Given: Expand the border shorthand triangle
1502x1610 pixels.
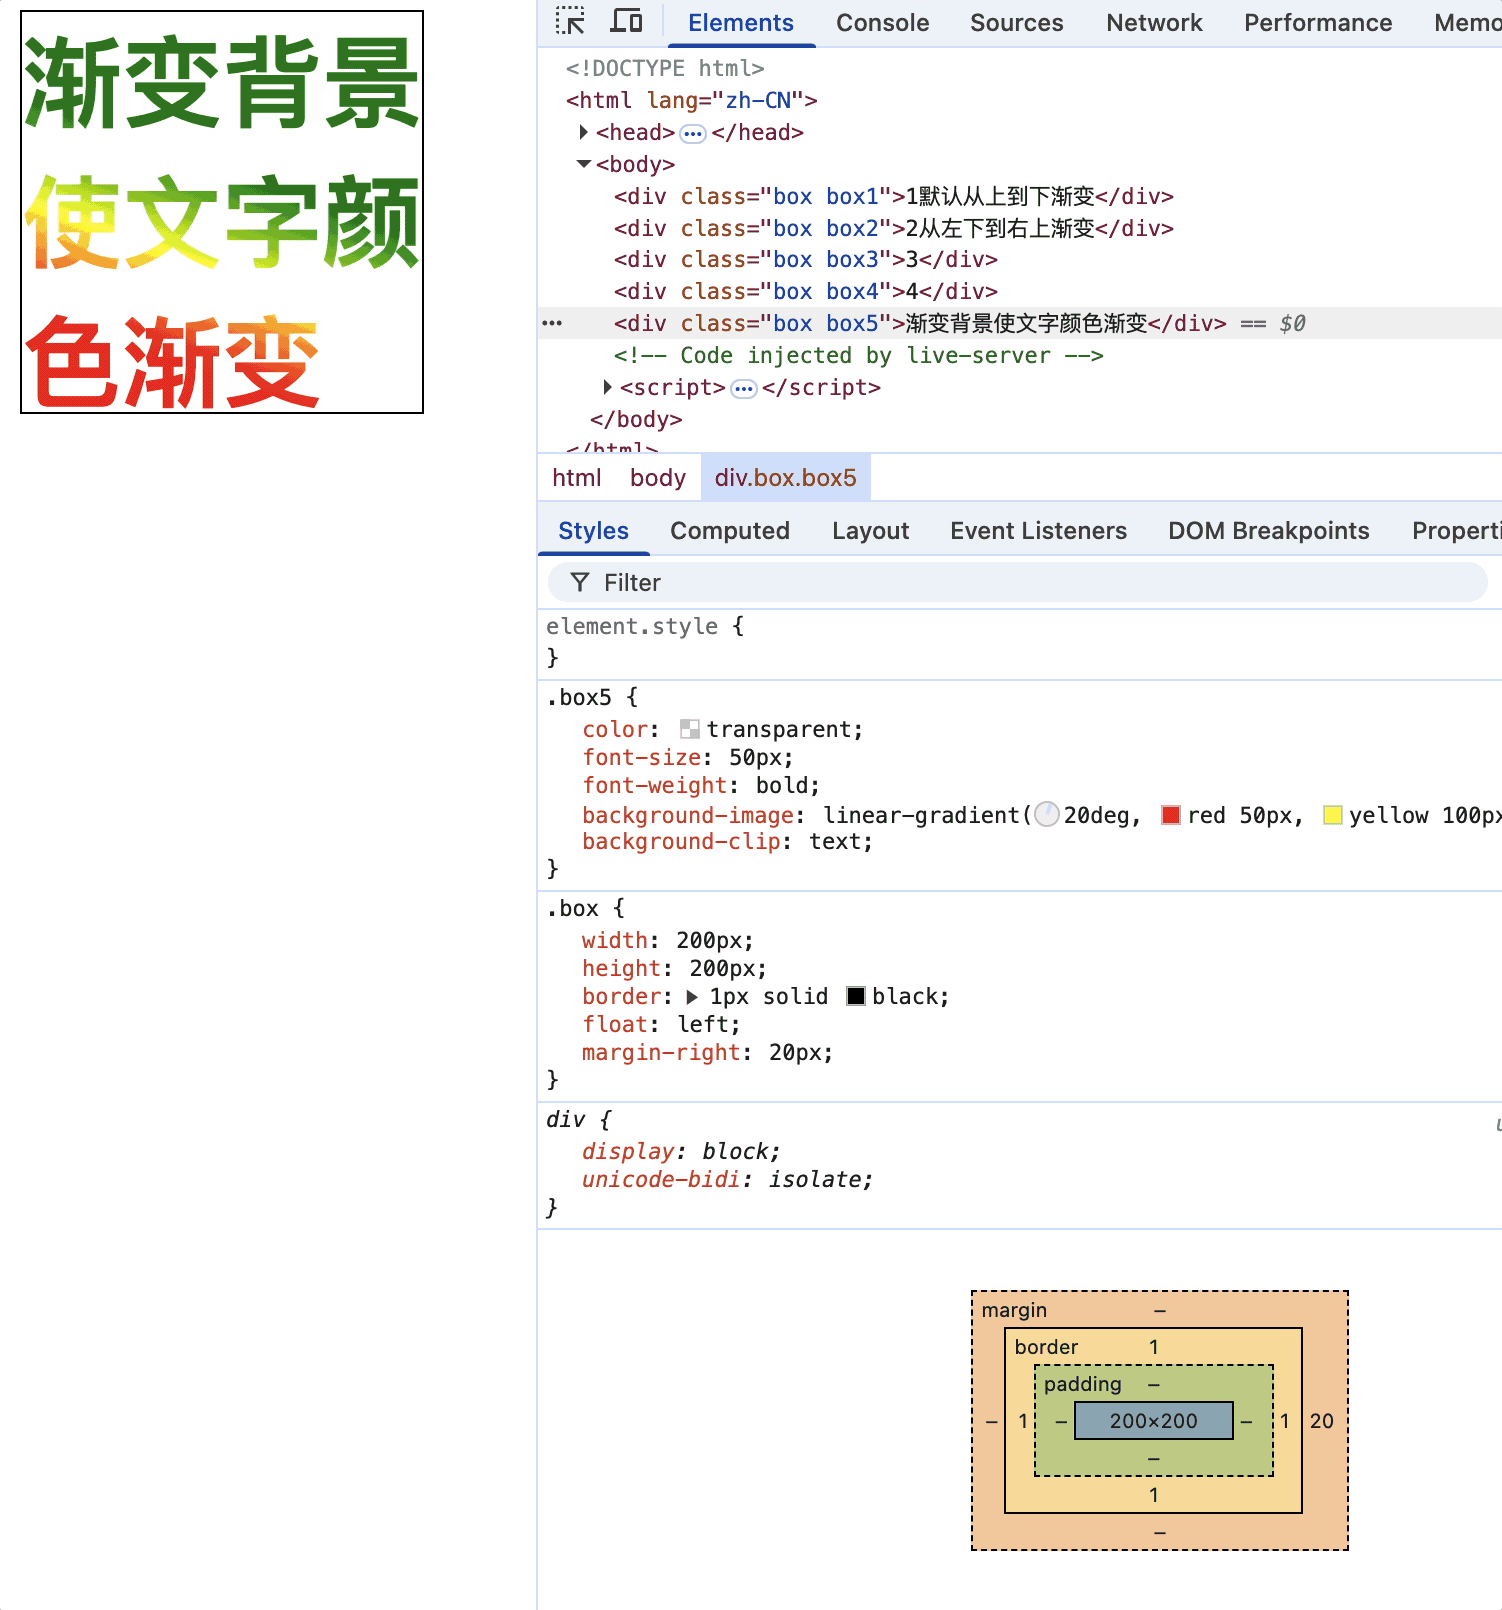Looking at the screenshot, I should [x=692, y=996].
